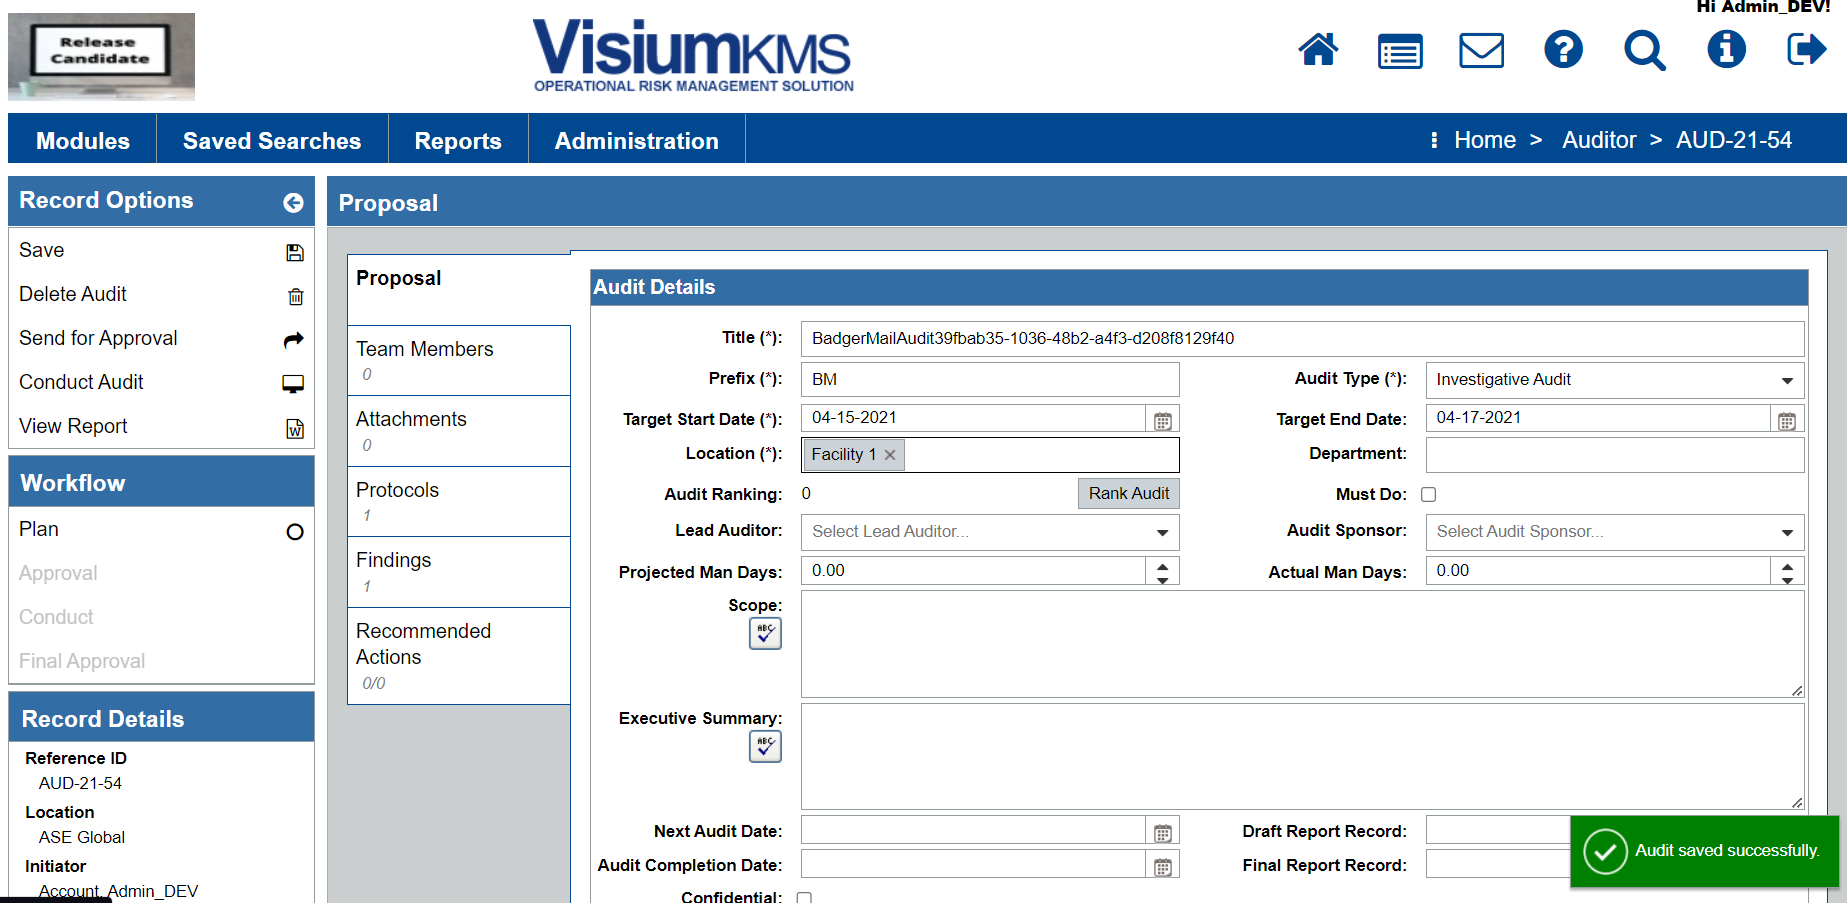Click the Save floppy disk icon

point(295,252)
